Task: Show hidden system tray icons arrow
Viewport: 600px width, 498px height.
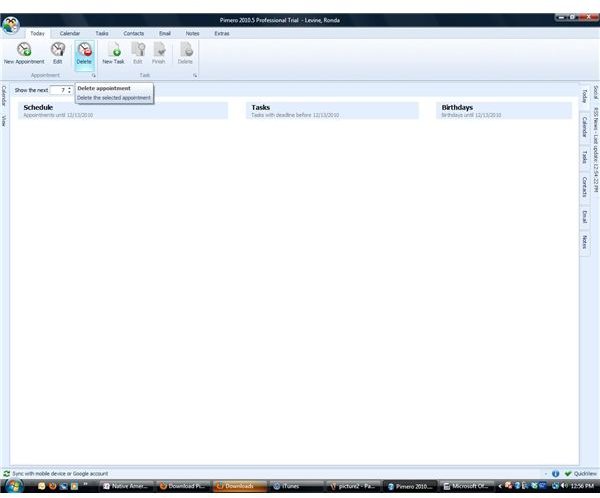Action: [x=500, y=486]
